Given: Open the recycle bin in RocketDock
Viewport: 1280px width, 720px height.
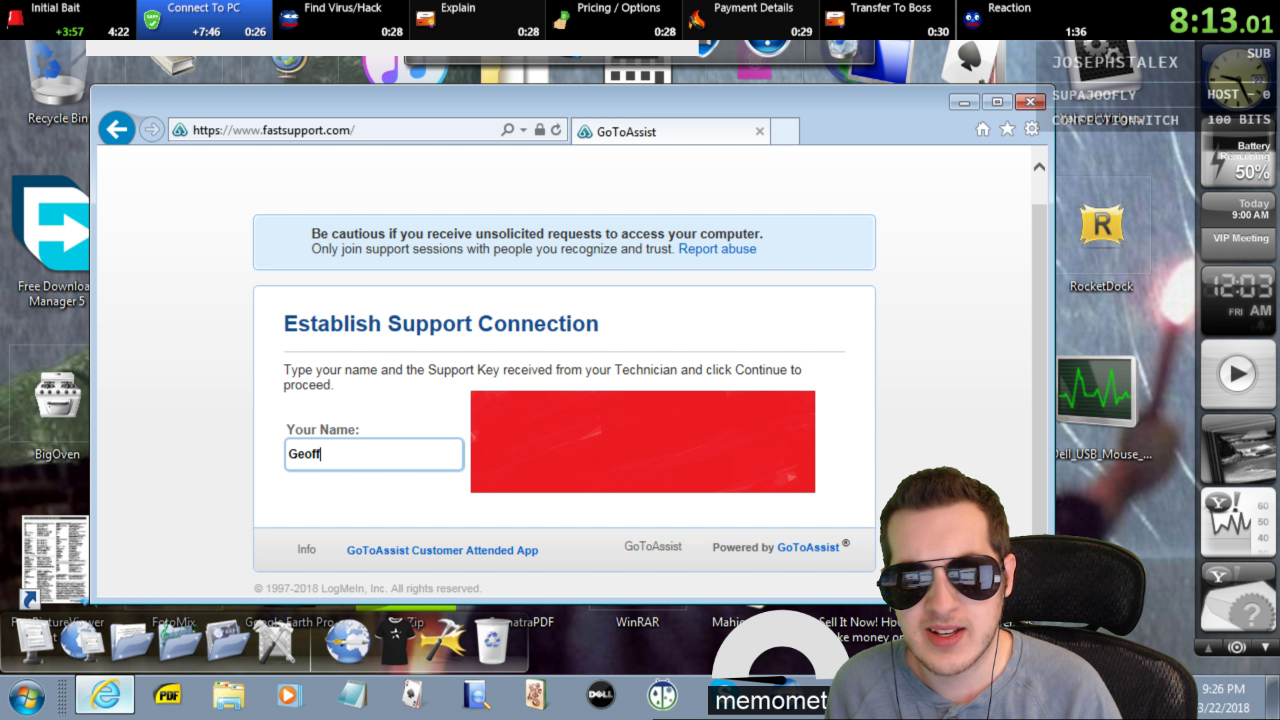Looking at the screenshot, I should point(492,641).
